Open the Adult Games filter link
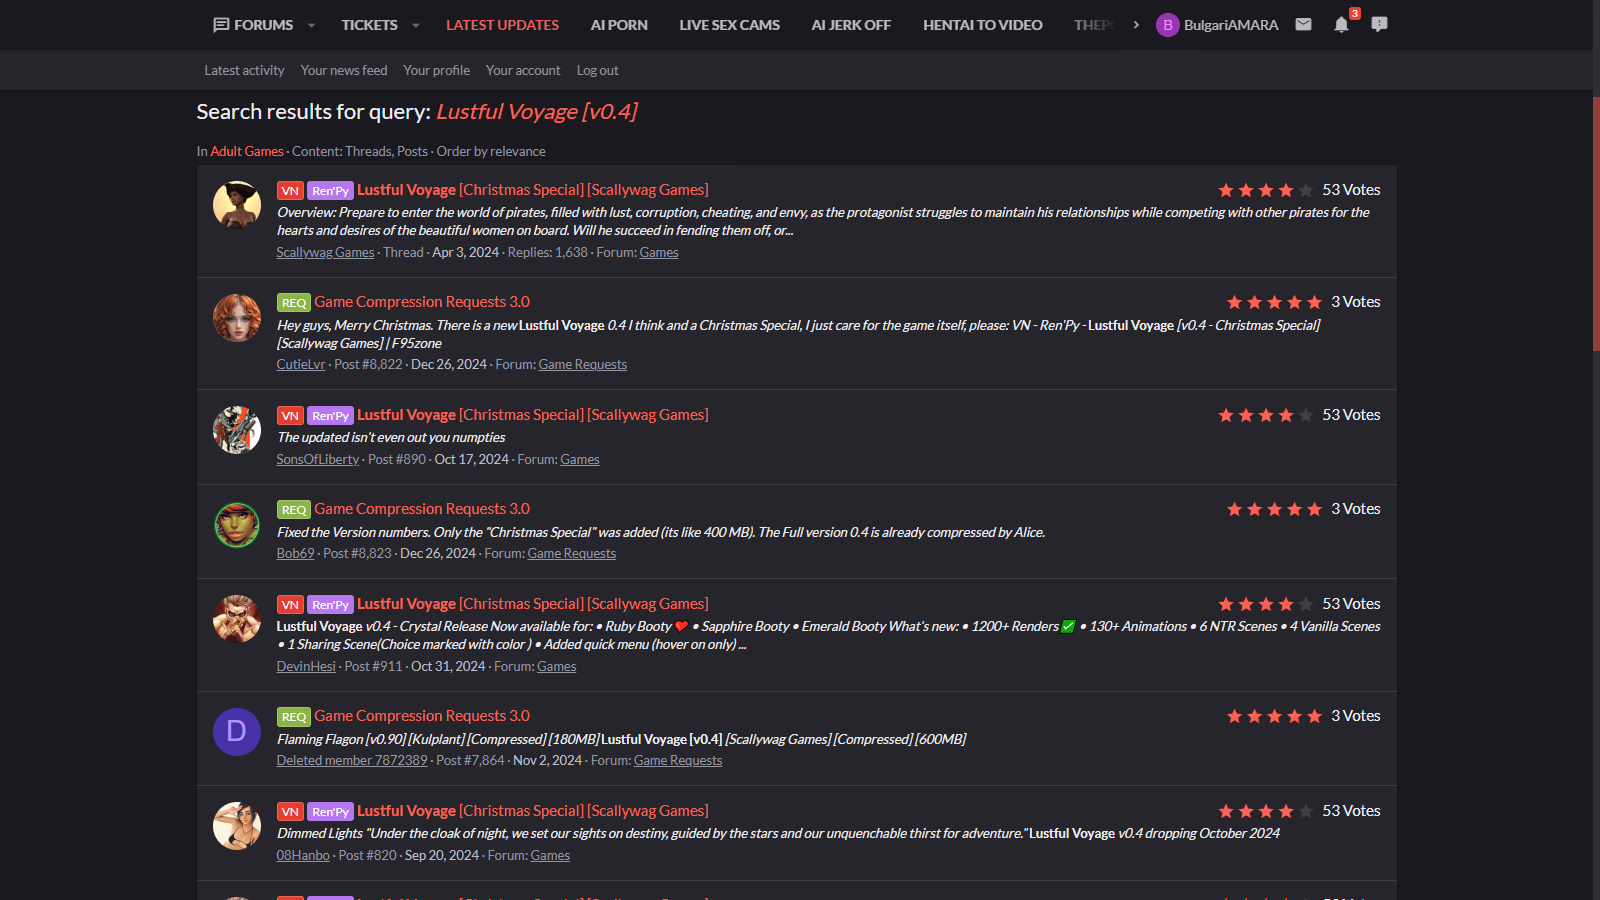 pyautogui.click(x=247, y=152)
